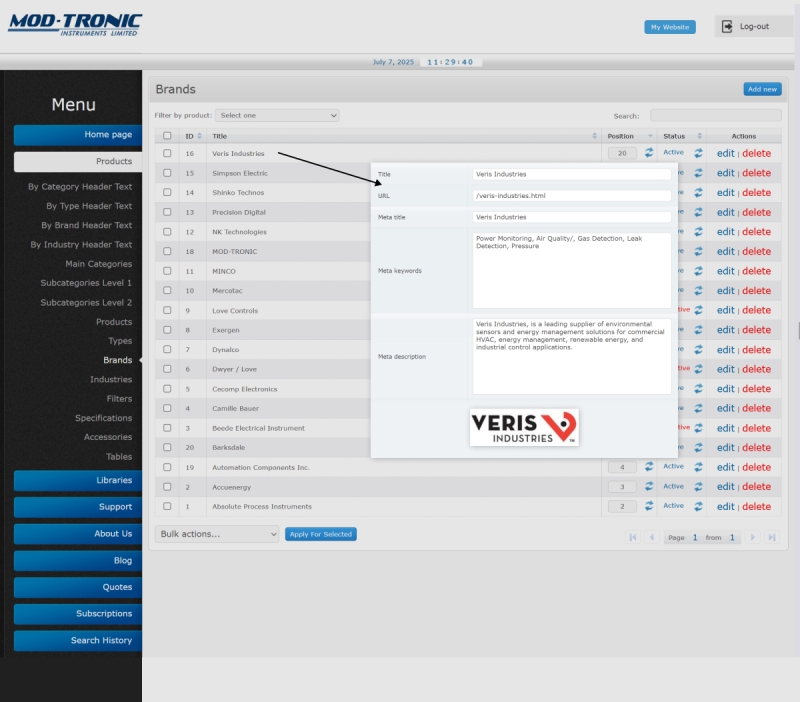Image resolution: width=800 pixels, height=702 pixels.
Task: Toggle status icon for Veris Industries row
Action: (x=698, y=153)
